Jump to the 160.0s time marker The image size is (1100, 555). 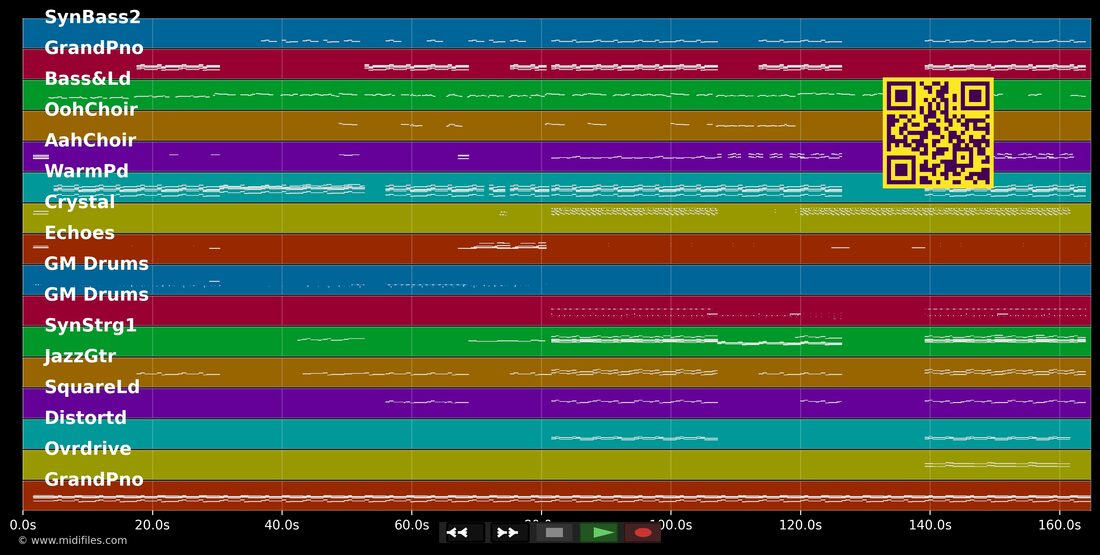coord(1060,525)
